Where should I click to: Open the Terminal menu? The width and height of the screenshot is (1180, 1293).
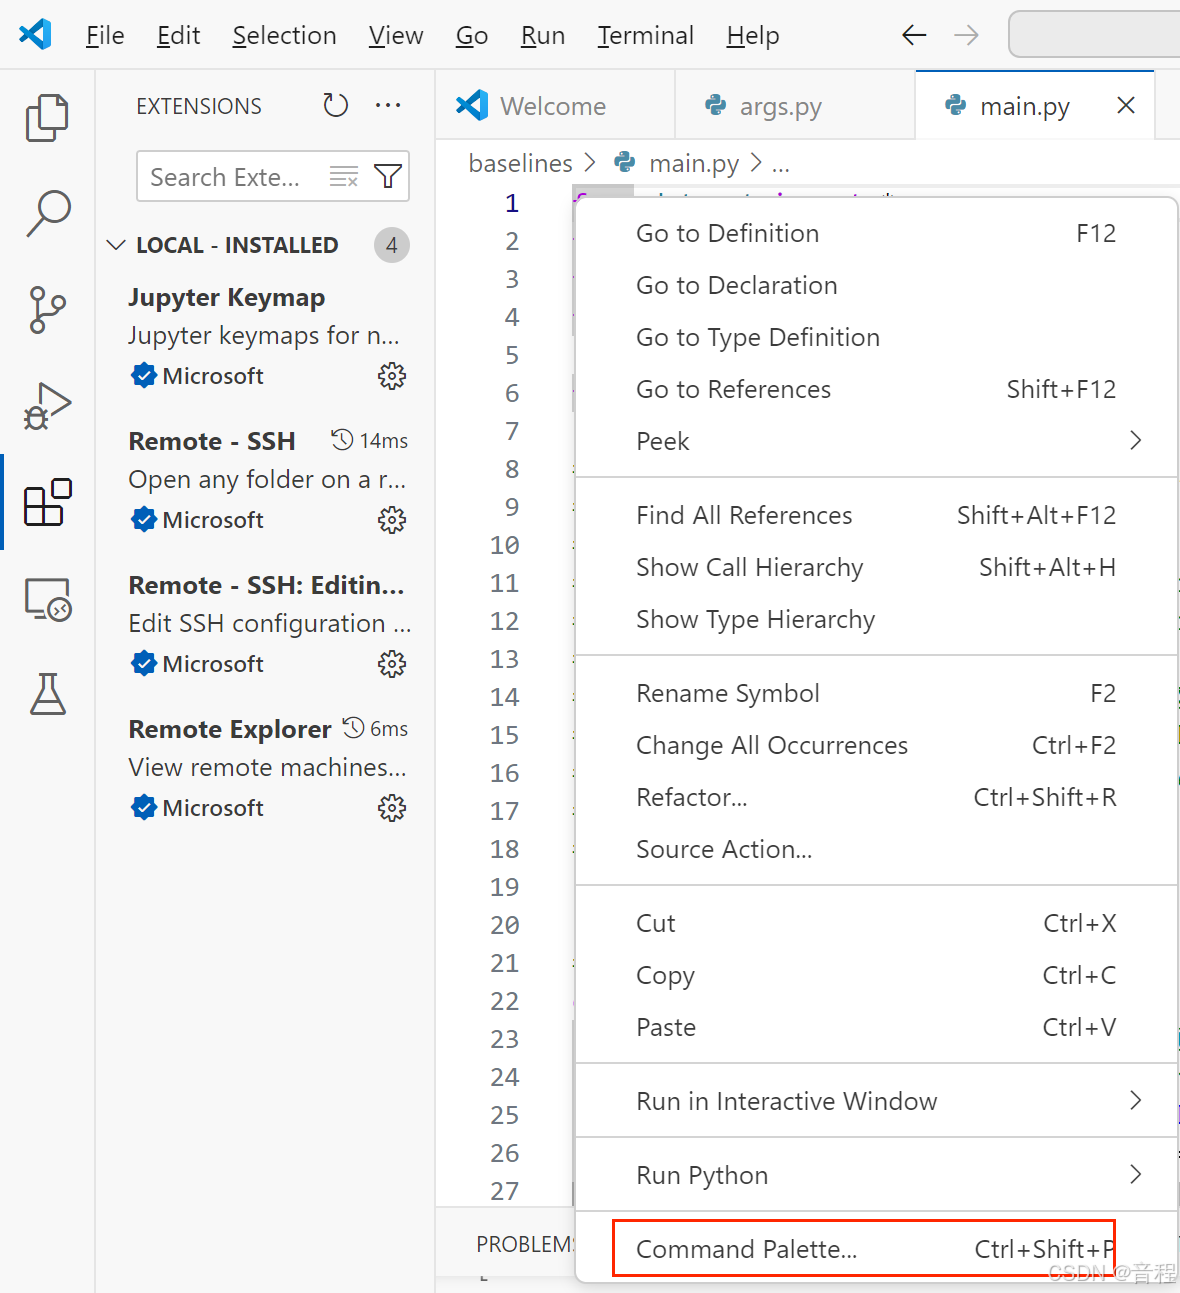pos(645,36)
